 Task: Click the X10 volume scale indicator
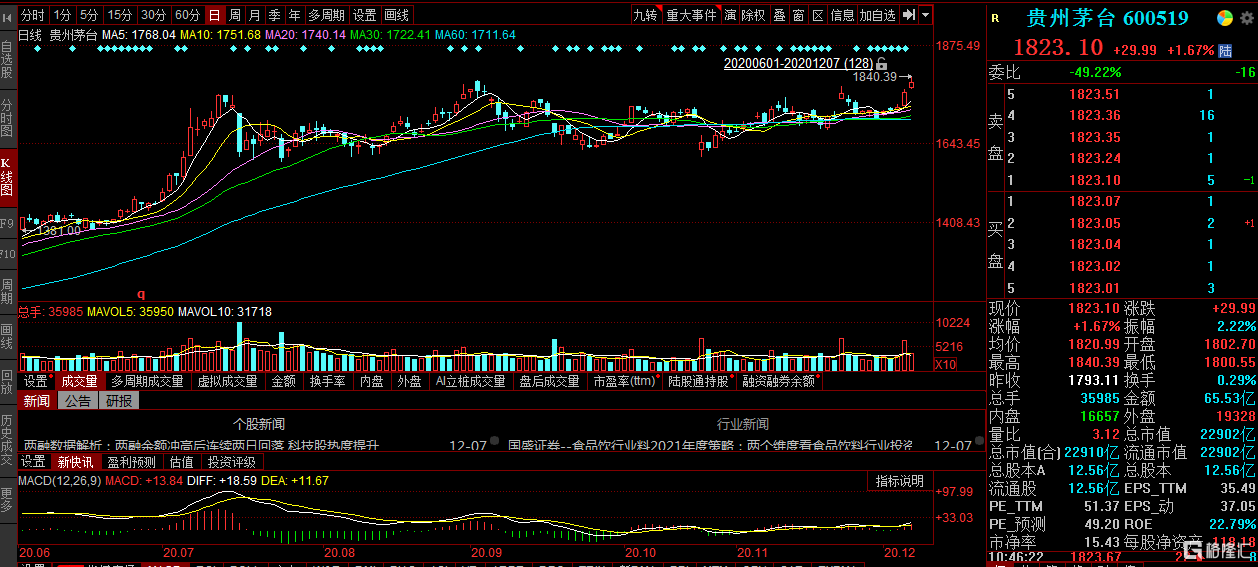click(943, 364)
